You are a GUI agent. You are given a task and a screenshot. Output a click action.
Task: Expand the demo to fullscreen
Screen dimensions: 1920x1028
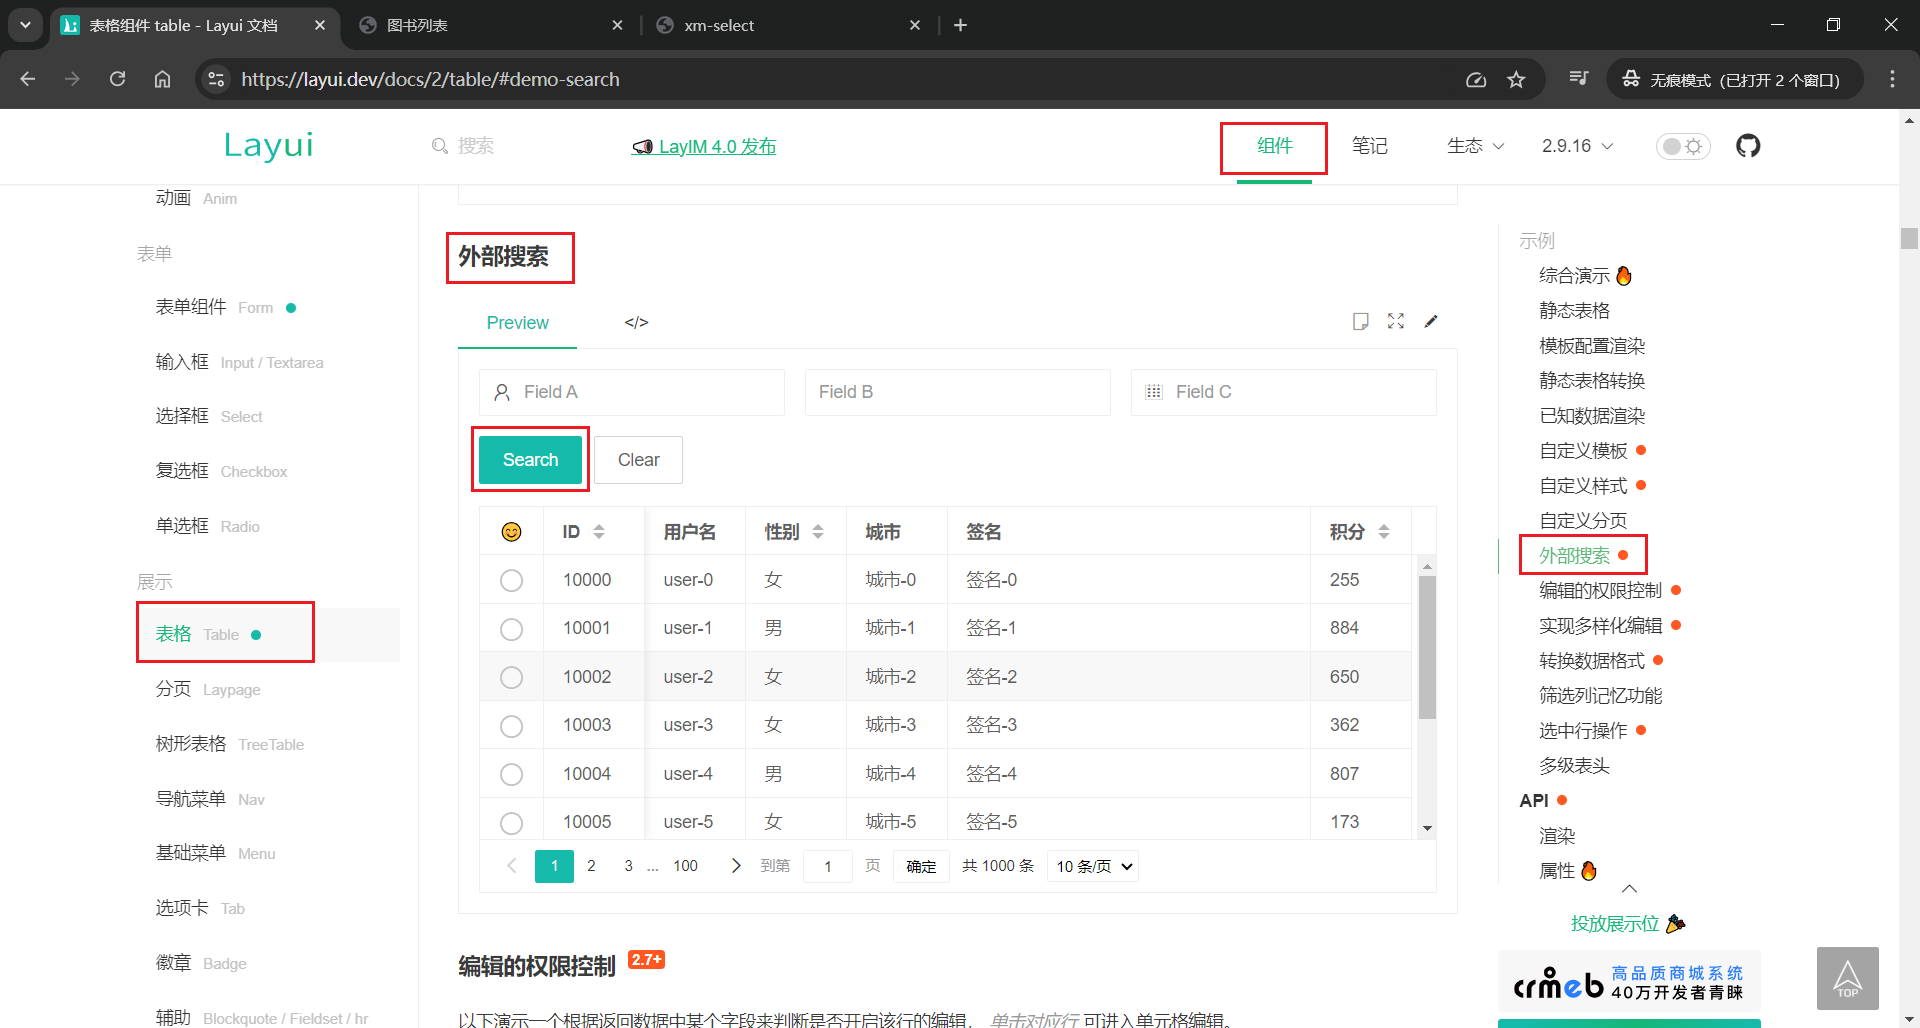1396,321
